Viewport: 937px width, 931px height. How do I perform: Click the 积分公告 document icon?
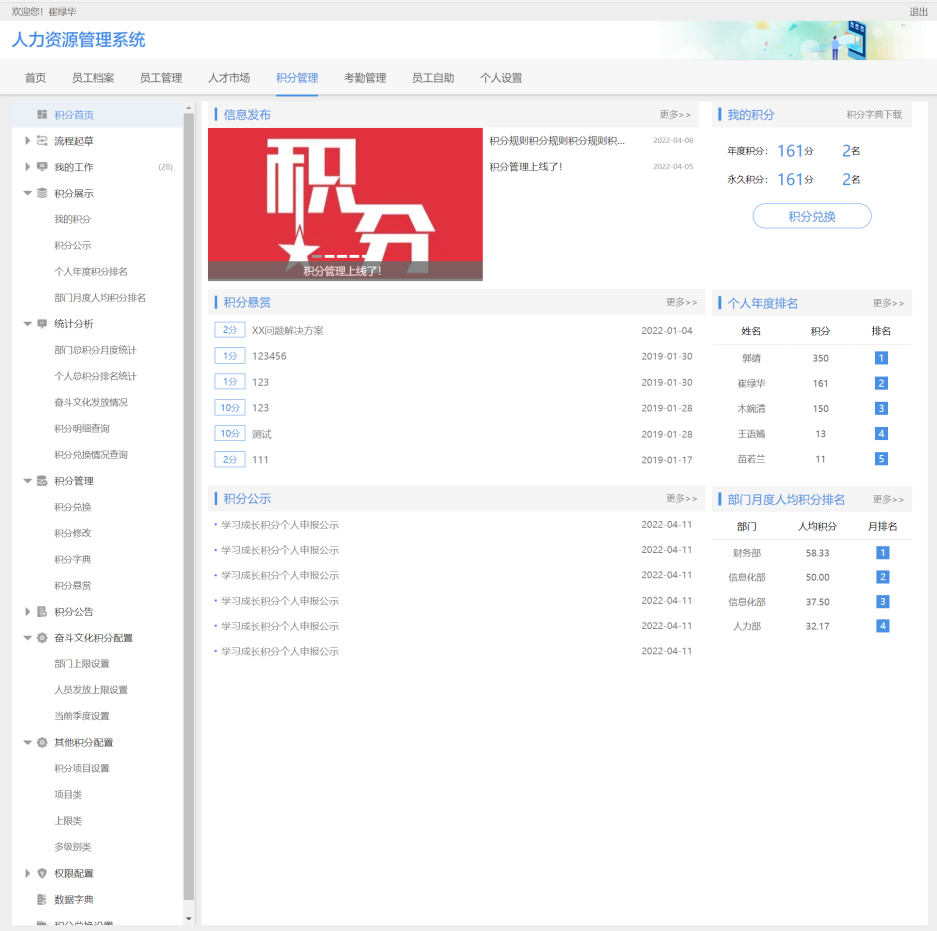click(42, 611)
